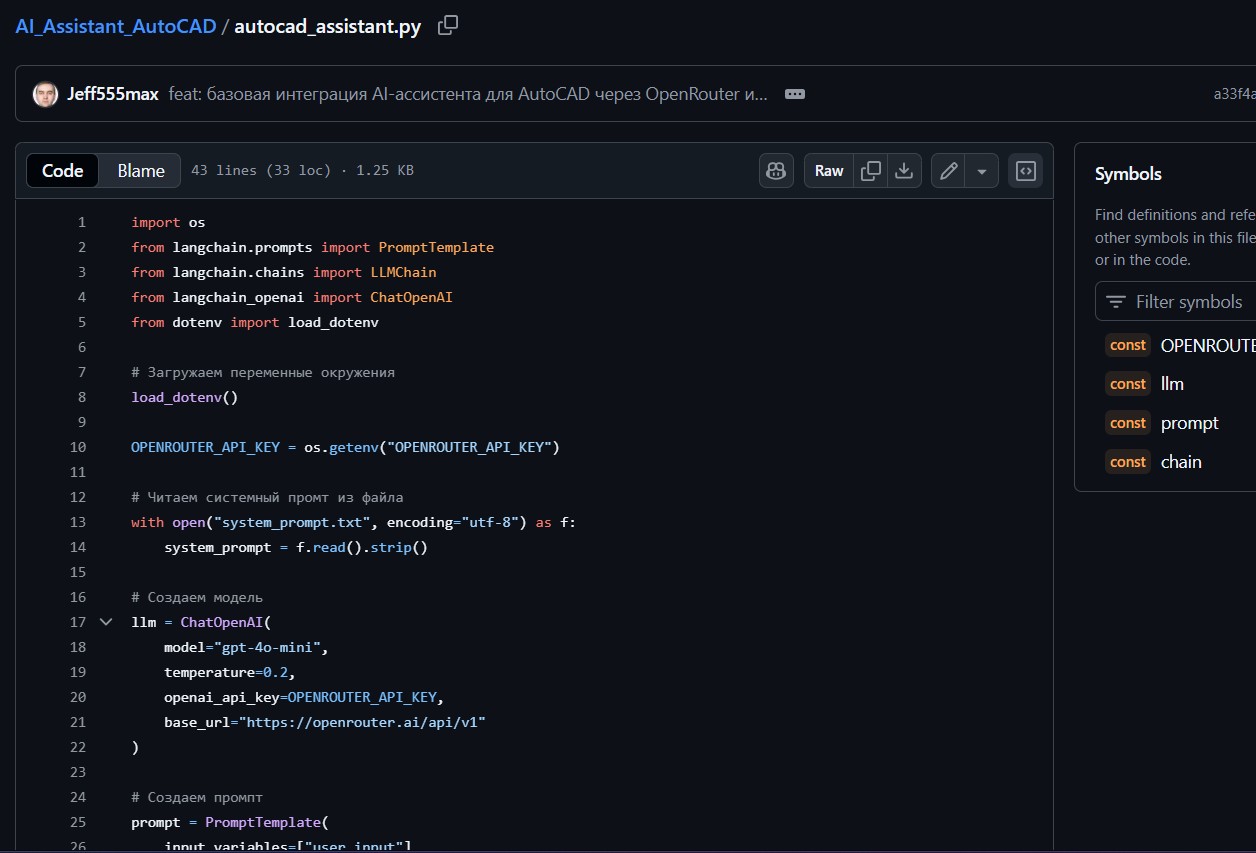Click load_dotenv() call on line 8
The image size is (1256, 853).
click(x=184, y=397)
